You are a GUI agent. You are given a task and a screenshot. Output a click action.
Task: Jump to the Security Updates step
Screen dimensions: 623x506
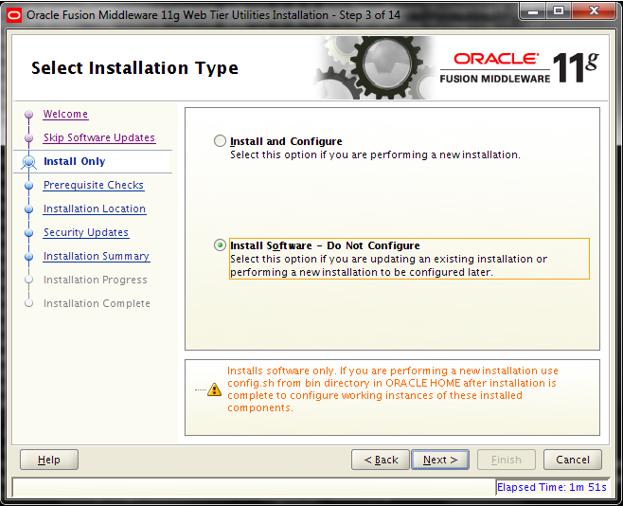pyautogui.click(x=86, y=232)
